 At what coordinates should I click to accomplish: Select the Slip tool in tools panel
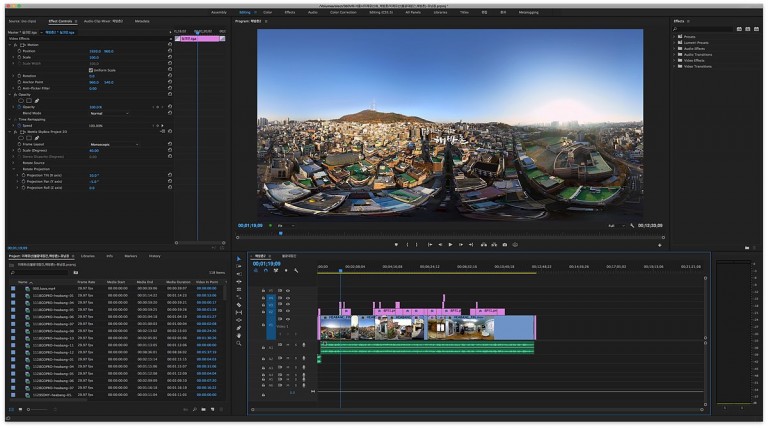[239, 312]
